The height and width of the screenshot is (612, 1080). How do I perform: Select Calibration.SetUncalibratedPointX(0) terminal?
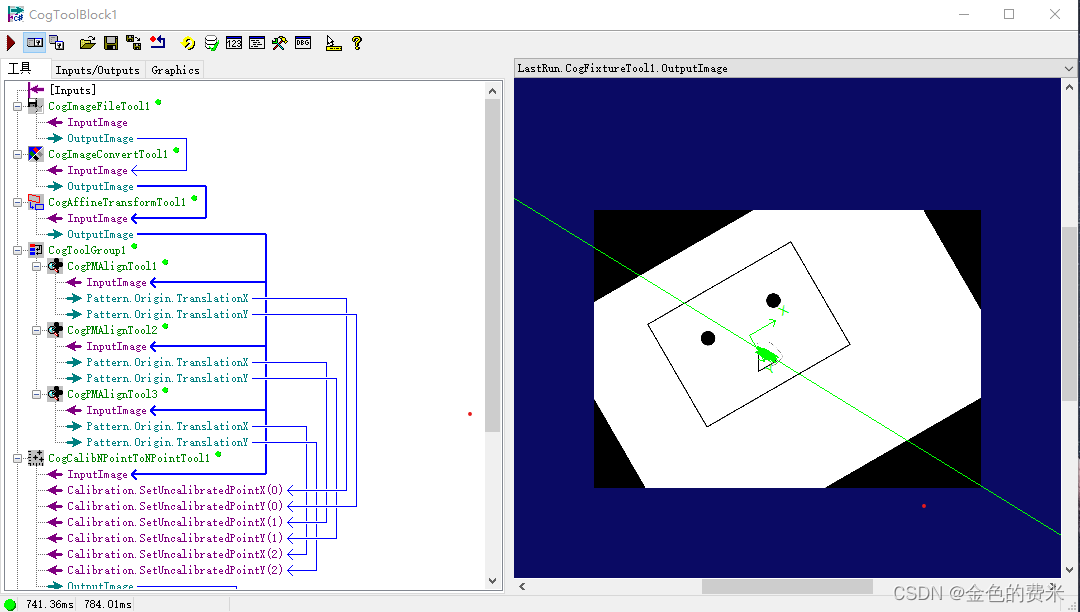pyautogui.click(x=175, y=491)
